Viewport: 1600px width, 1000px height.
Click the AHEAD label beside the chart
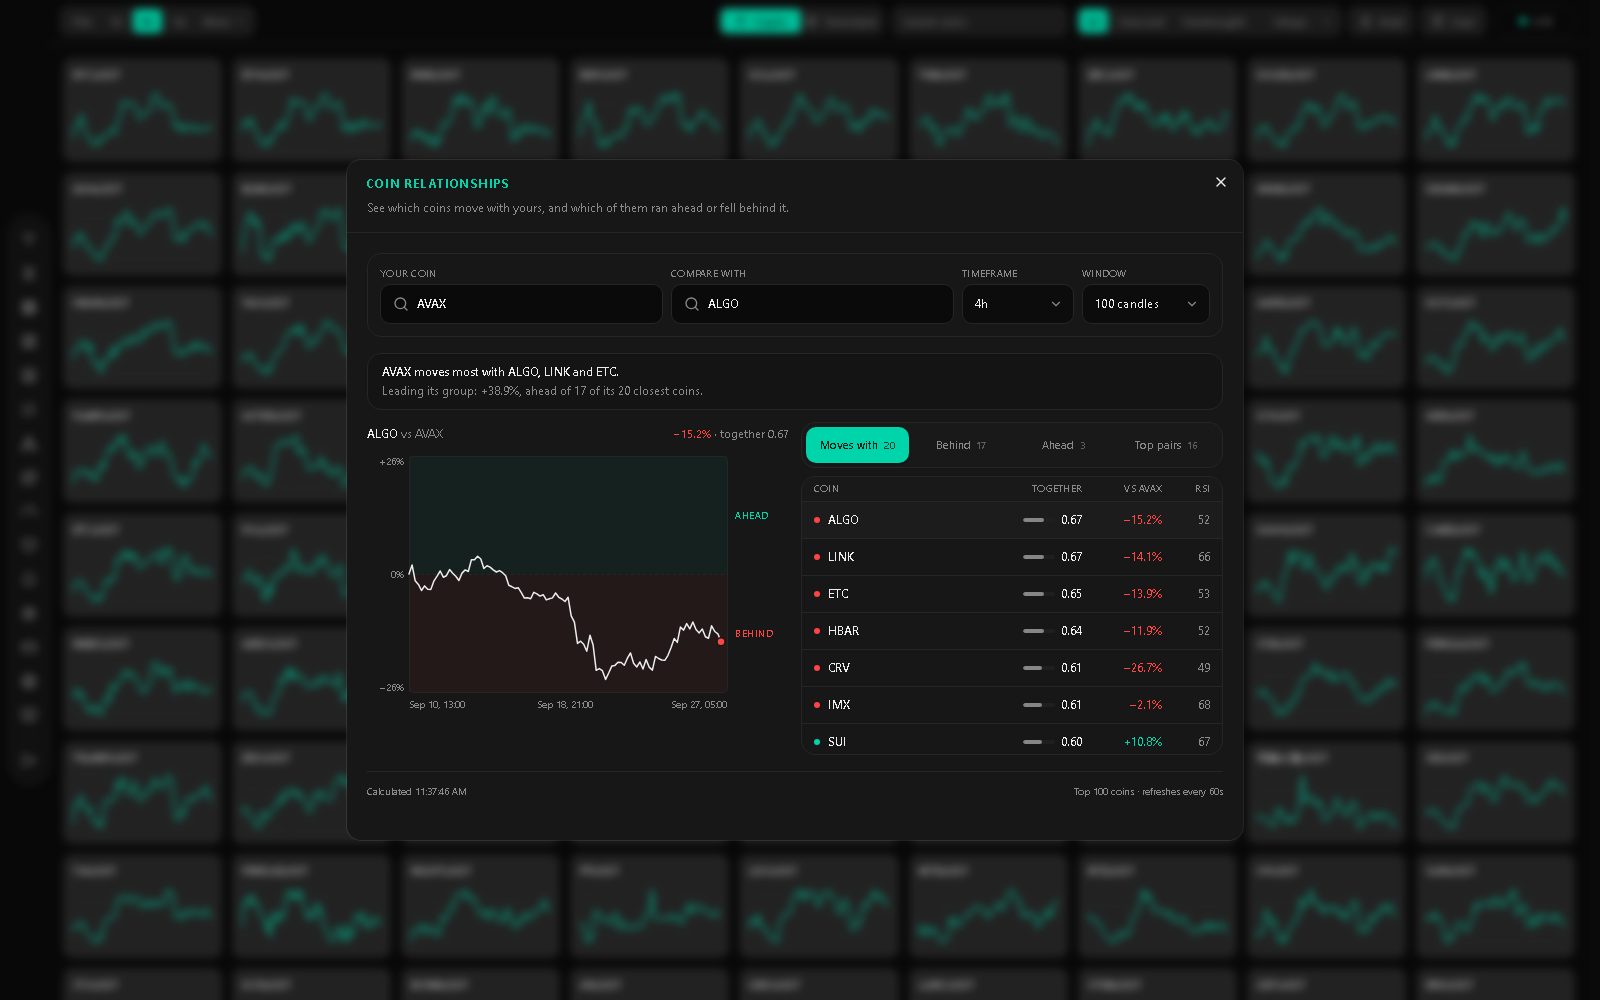pyautogui.click(x=752, y=516)
